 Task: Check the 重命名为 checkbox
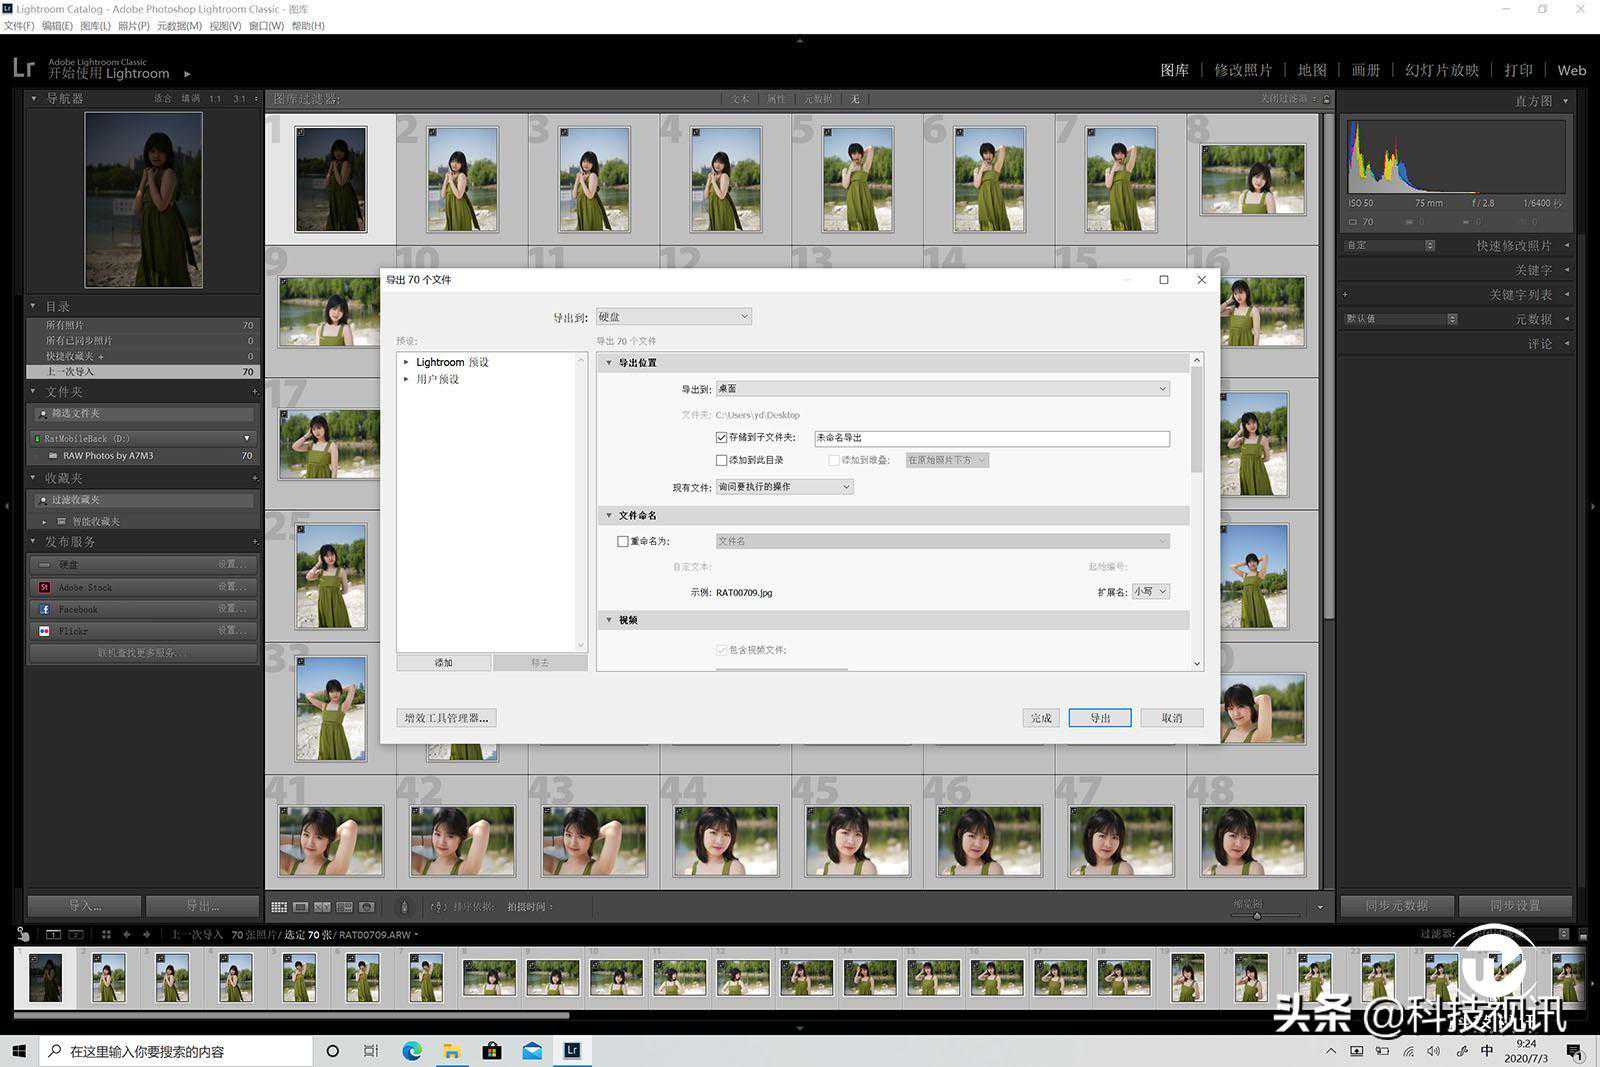tap(623, 541)
